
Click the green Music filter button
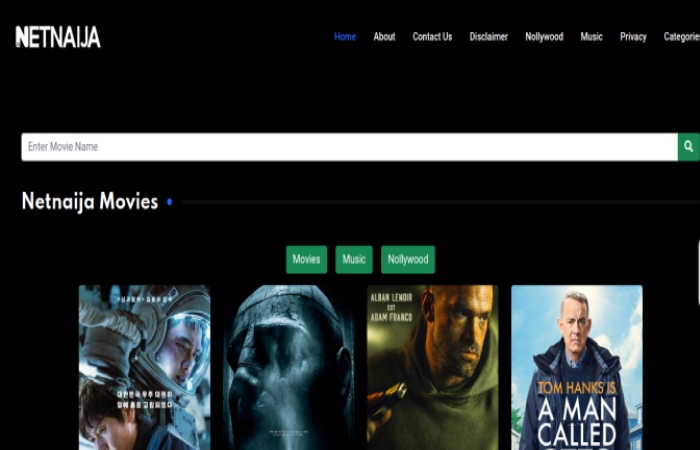click(x=354, y=259)
